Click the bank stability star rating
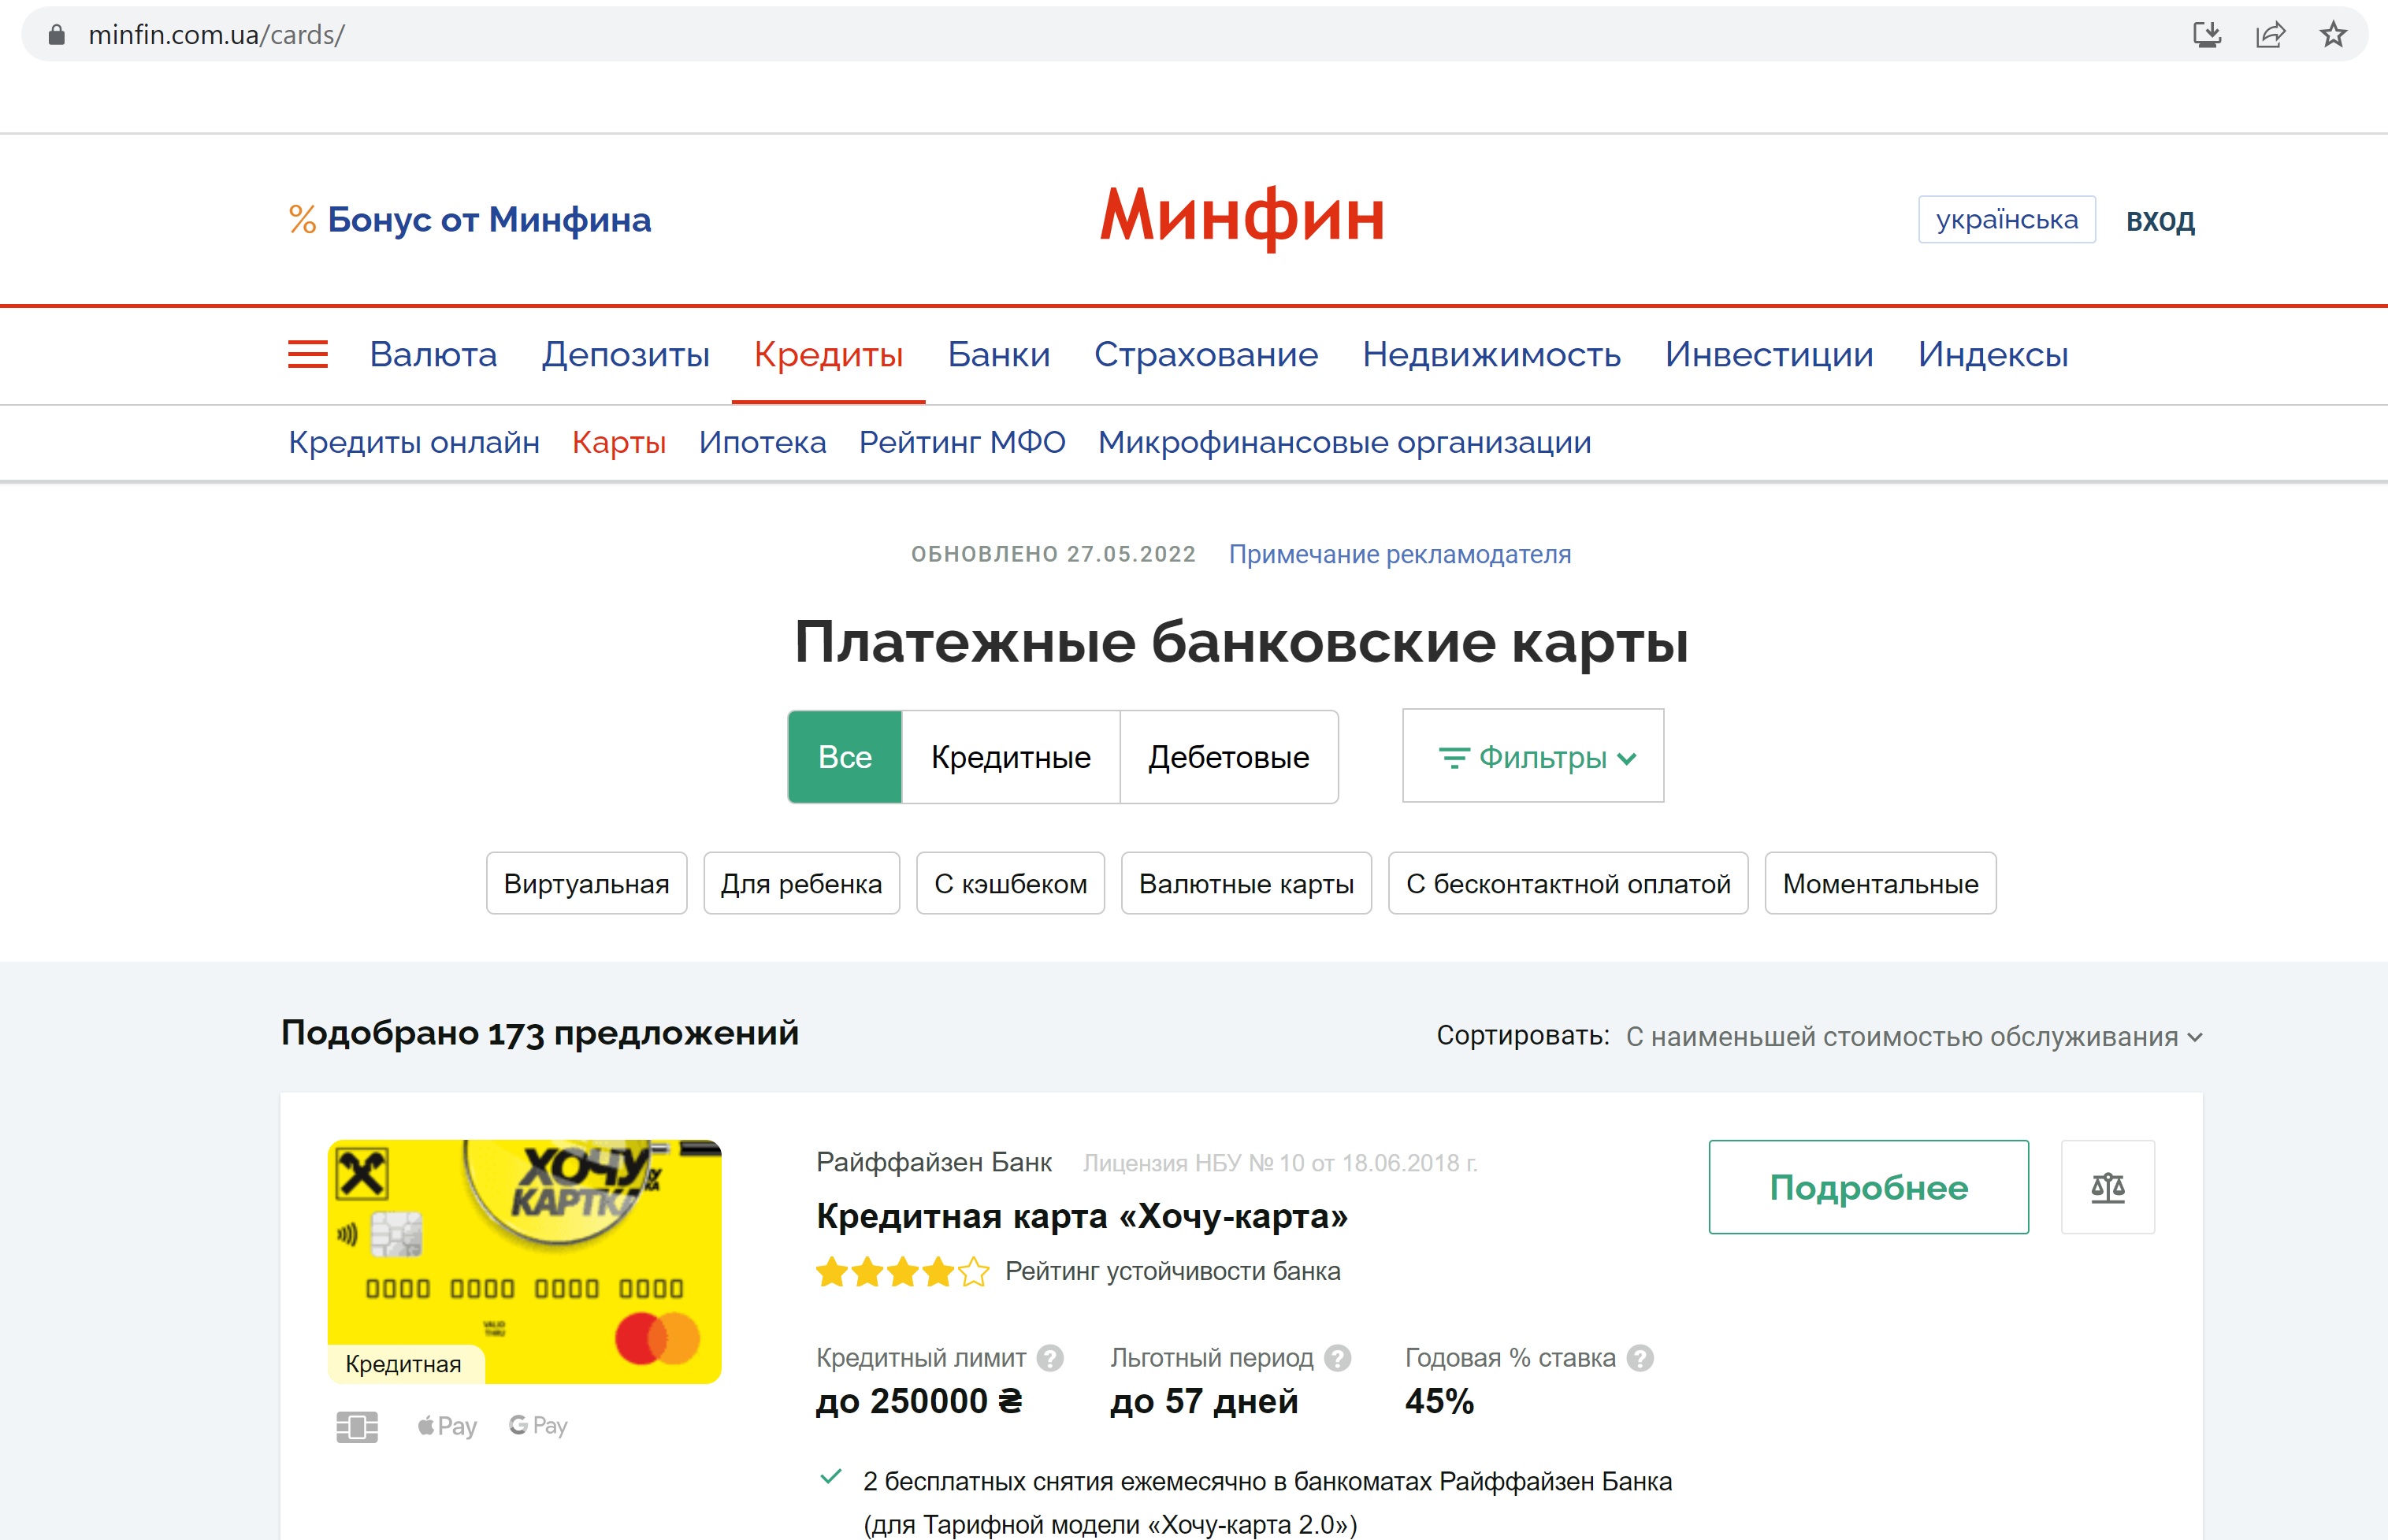The height and width of the screenshot is (1540, 2388). click(x=902, y=1272)
